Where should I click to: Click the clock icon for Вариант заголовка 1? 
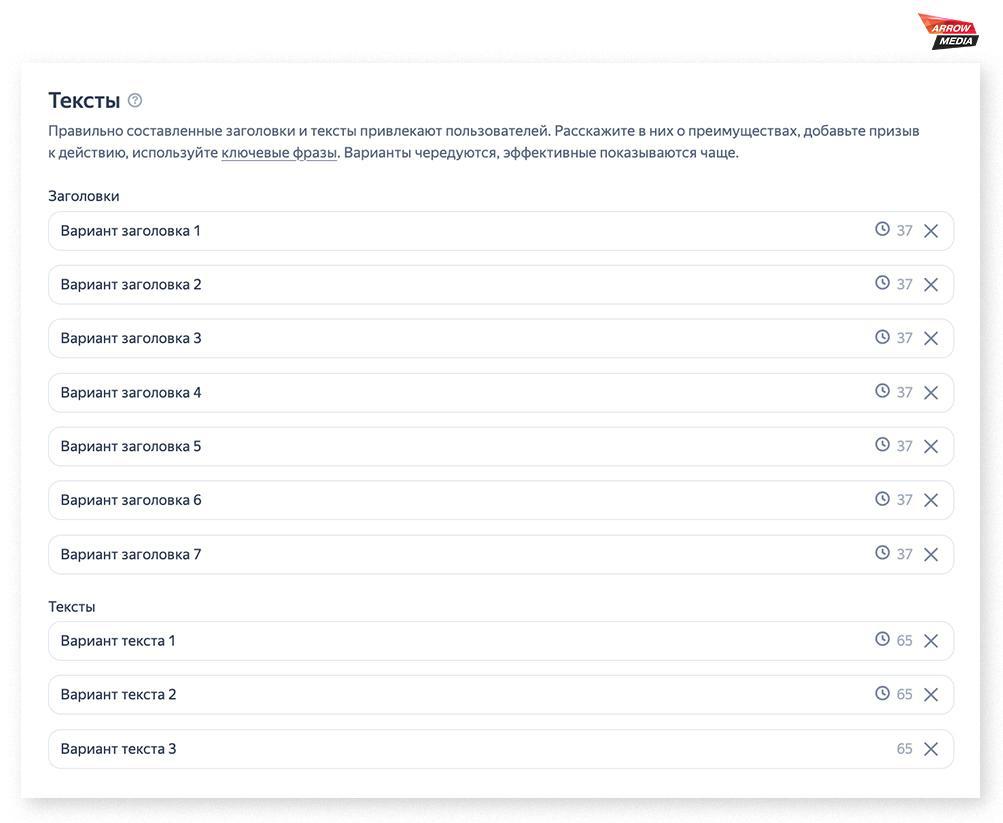tap(882, 229)
